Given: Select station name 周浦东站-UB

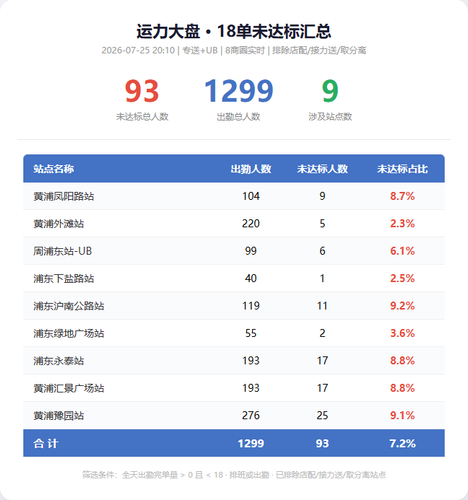Looking at the screenshot, I should coord(62,251).
